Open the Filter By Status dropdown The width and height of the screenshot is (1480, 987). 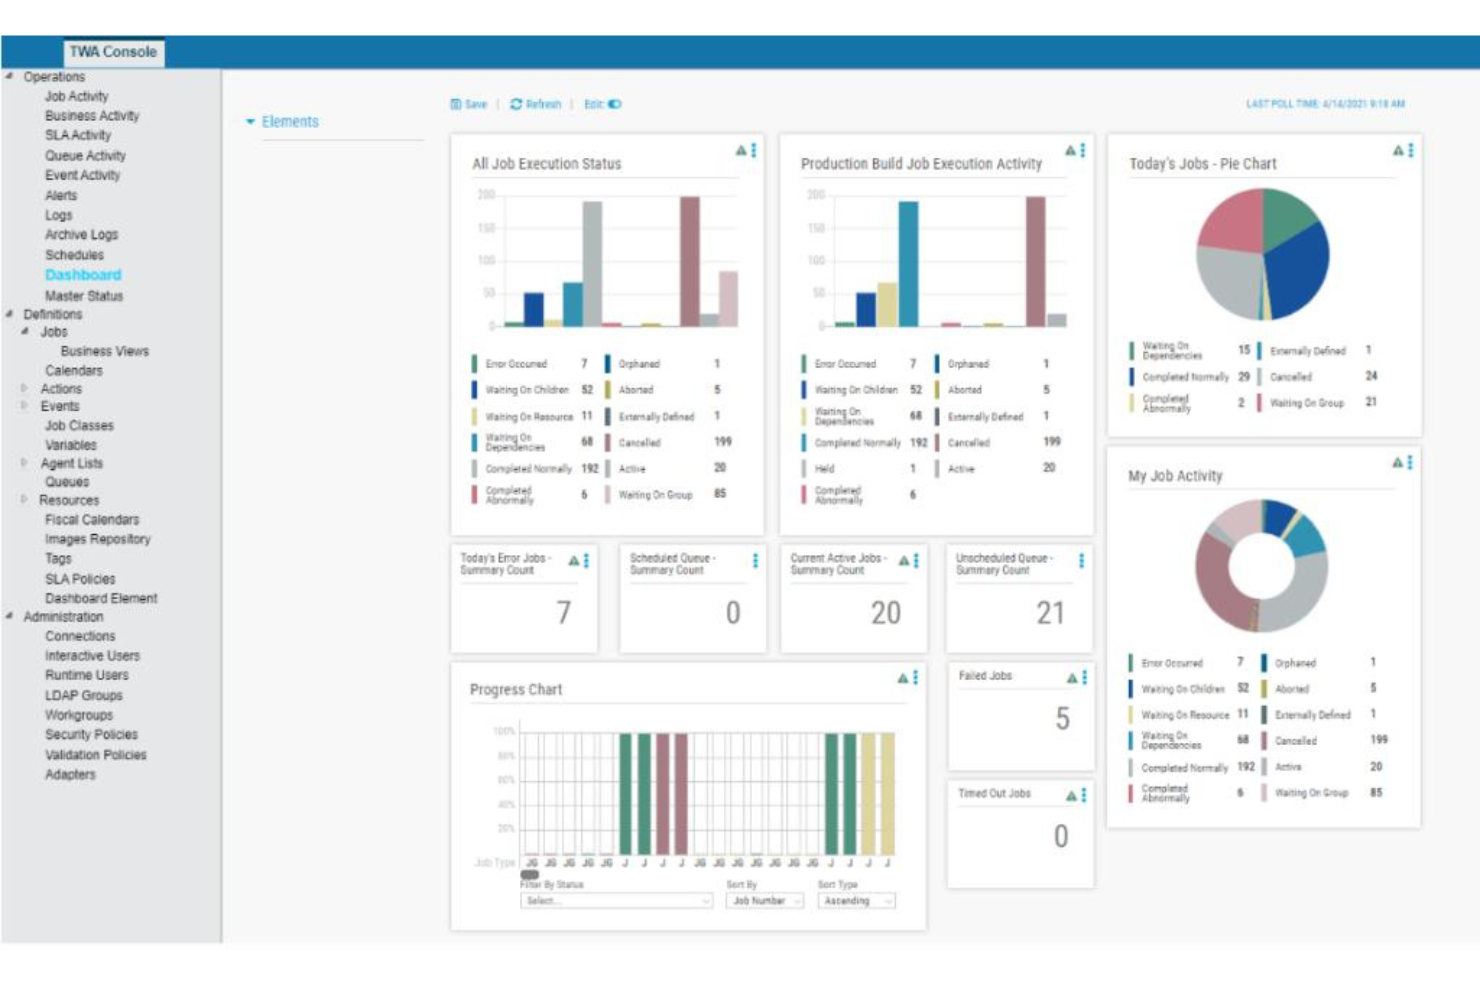[616, 901]
